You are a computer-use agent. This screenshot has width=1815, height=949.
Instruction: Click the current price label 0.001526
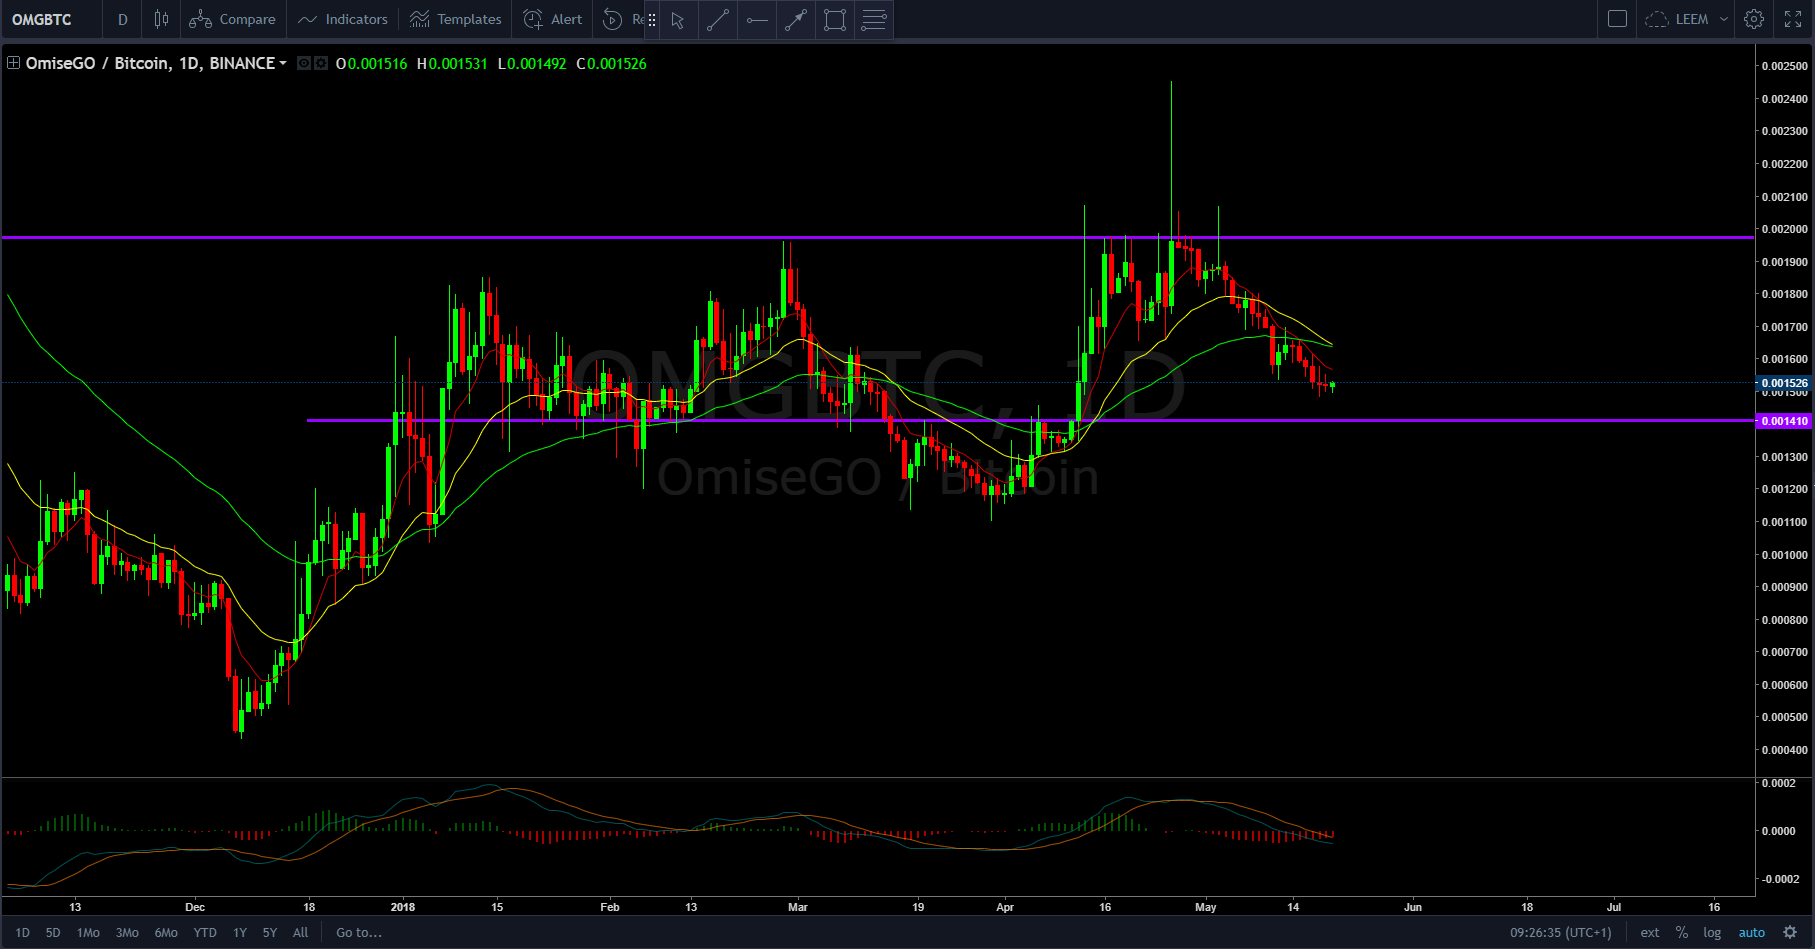click(1785, 383)
